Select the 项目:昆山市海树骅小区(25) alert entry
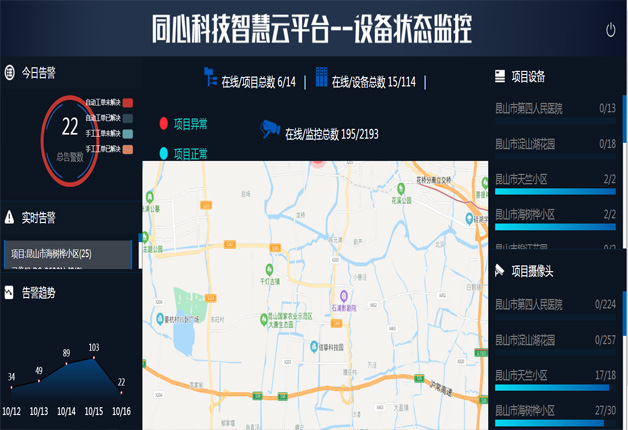Image resolution: width=628 pixels, height=430 pixels. tap(66, 254)
